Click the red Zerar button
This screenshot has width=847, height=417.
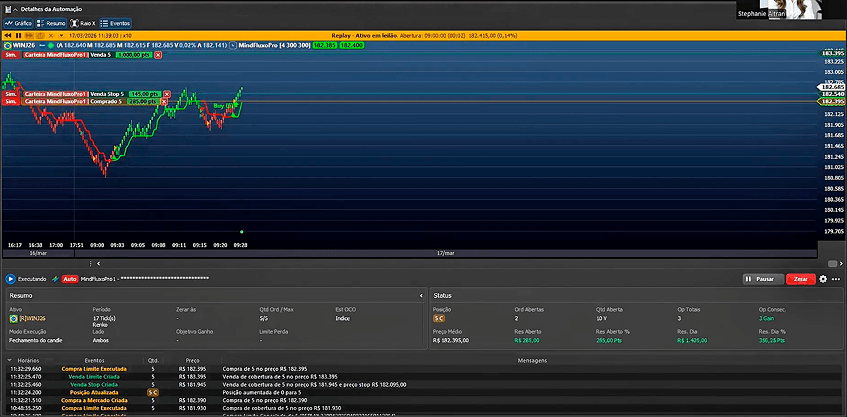point(801,279)
